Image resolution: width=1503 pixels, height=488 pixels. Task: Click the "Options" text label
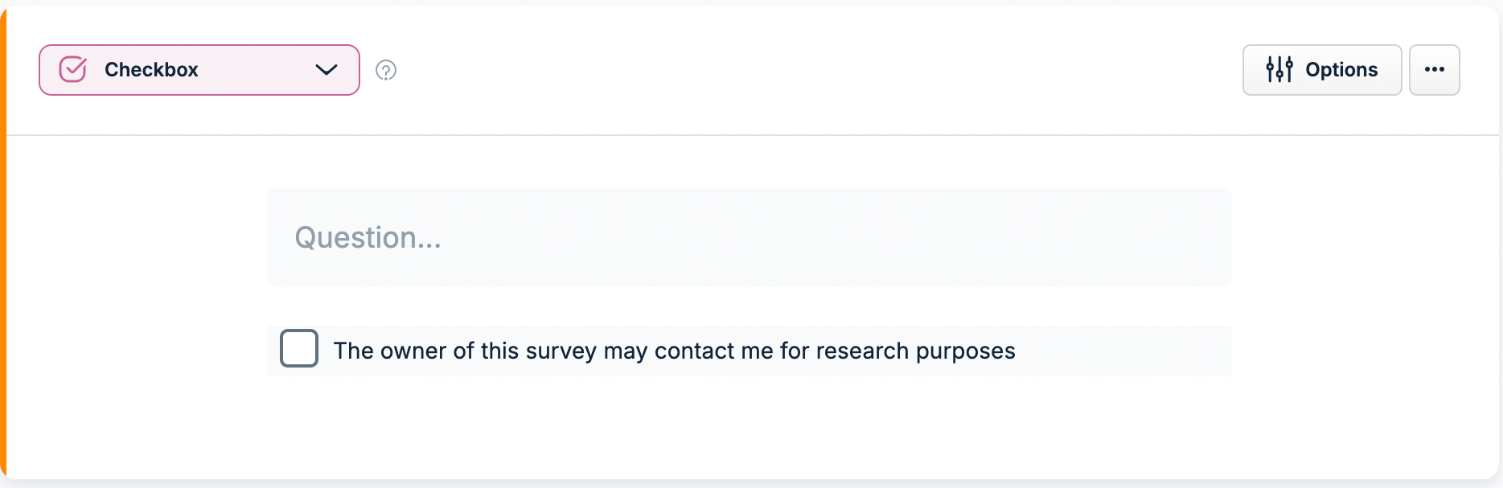point(1342,70)
